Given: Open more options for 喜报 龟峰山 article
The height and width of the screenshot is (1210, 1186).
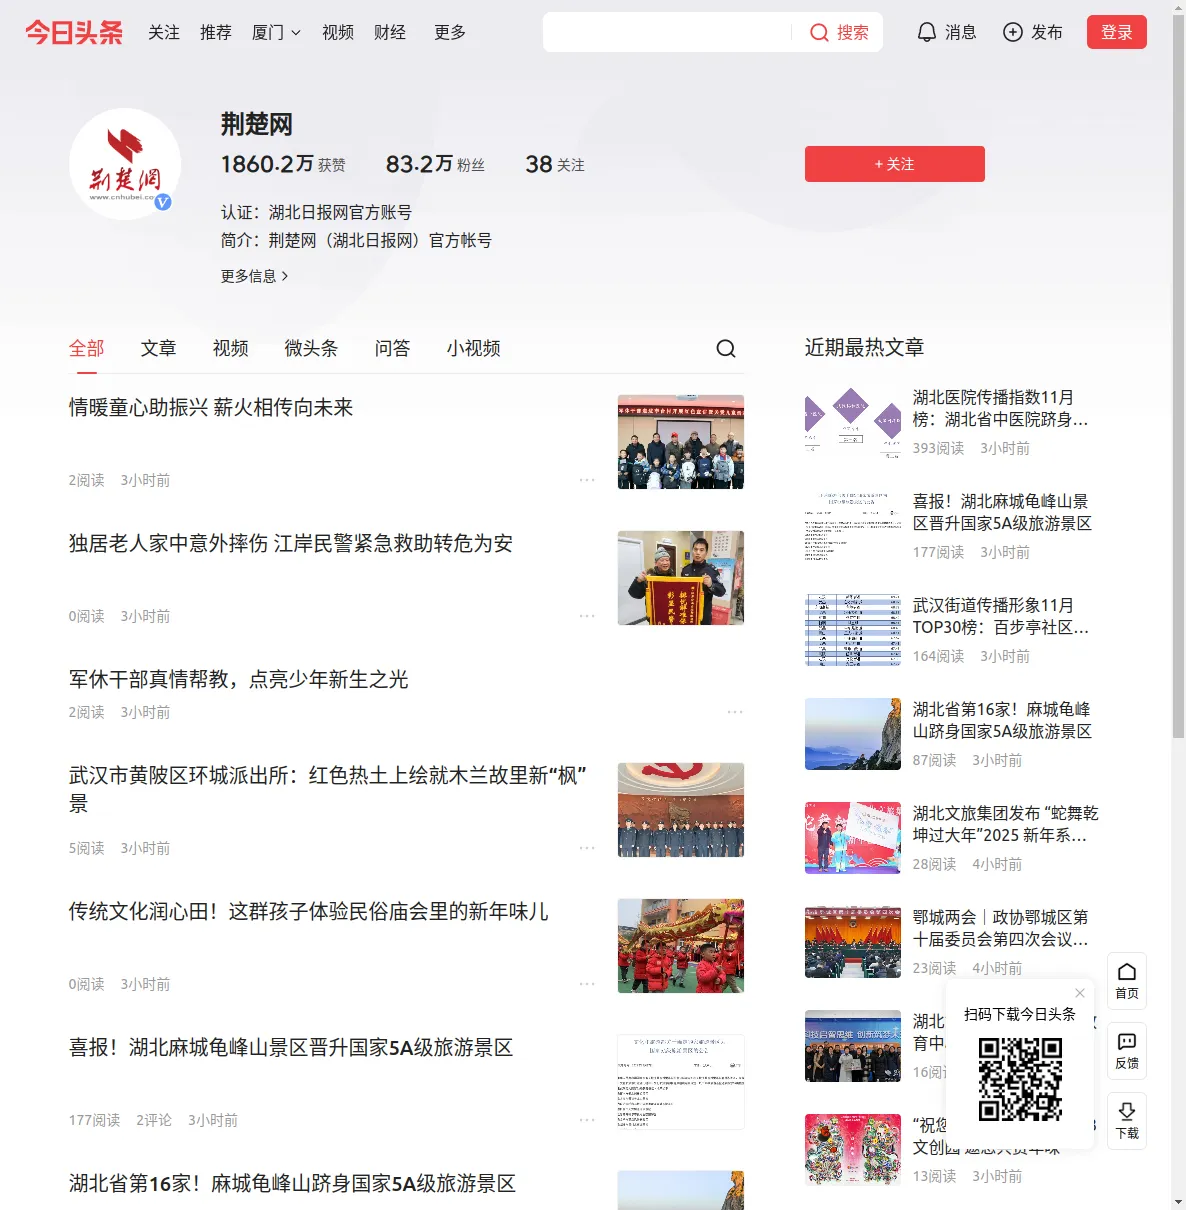Looking at the screenshot, I should pos(587,1120).
